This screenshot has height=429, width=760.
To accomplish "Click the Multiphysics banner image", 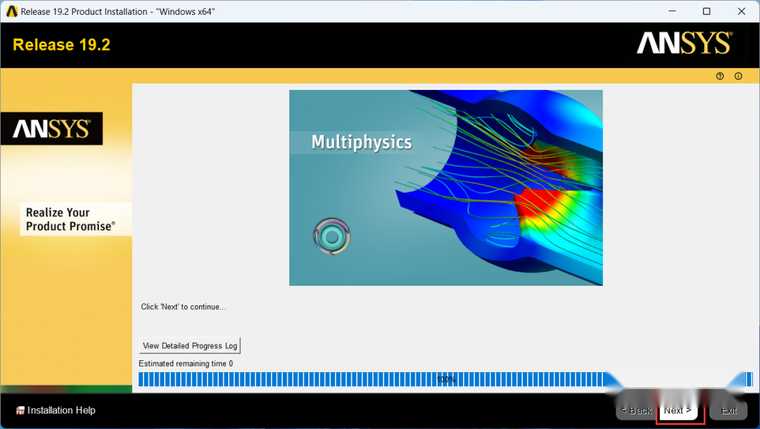I will point(446,188).
